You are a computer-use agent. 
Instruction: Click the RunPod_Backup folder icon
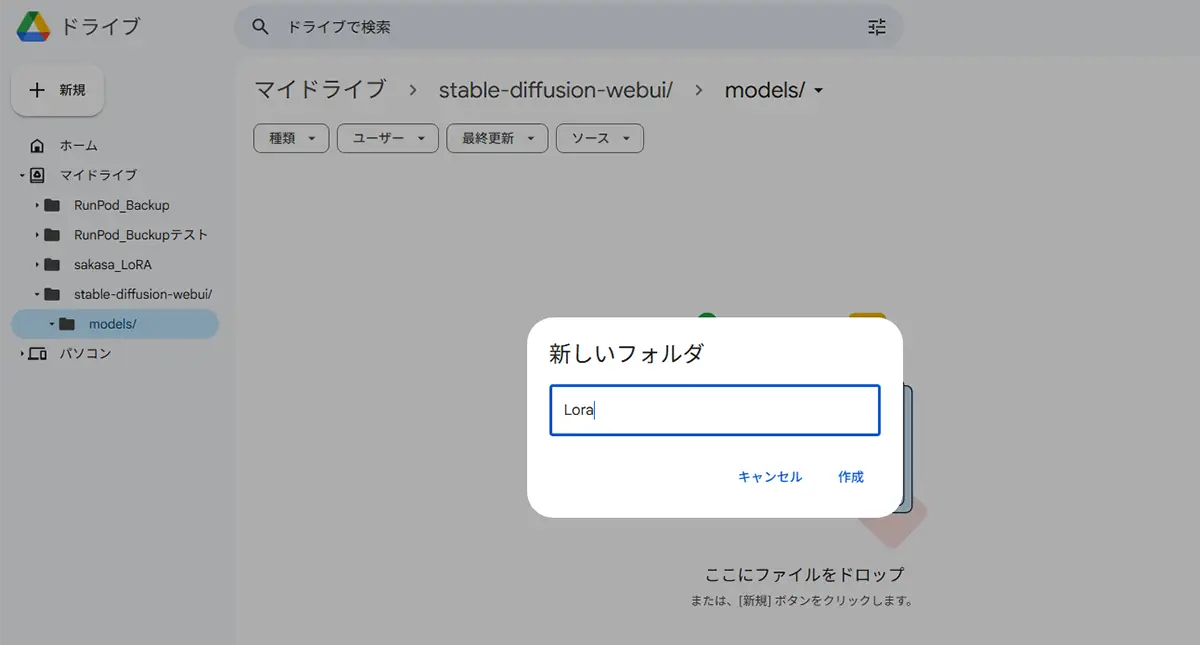pos(52,205)
